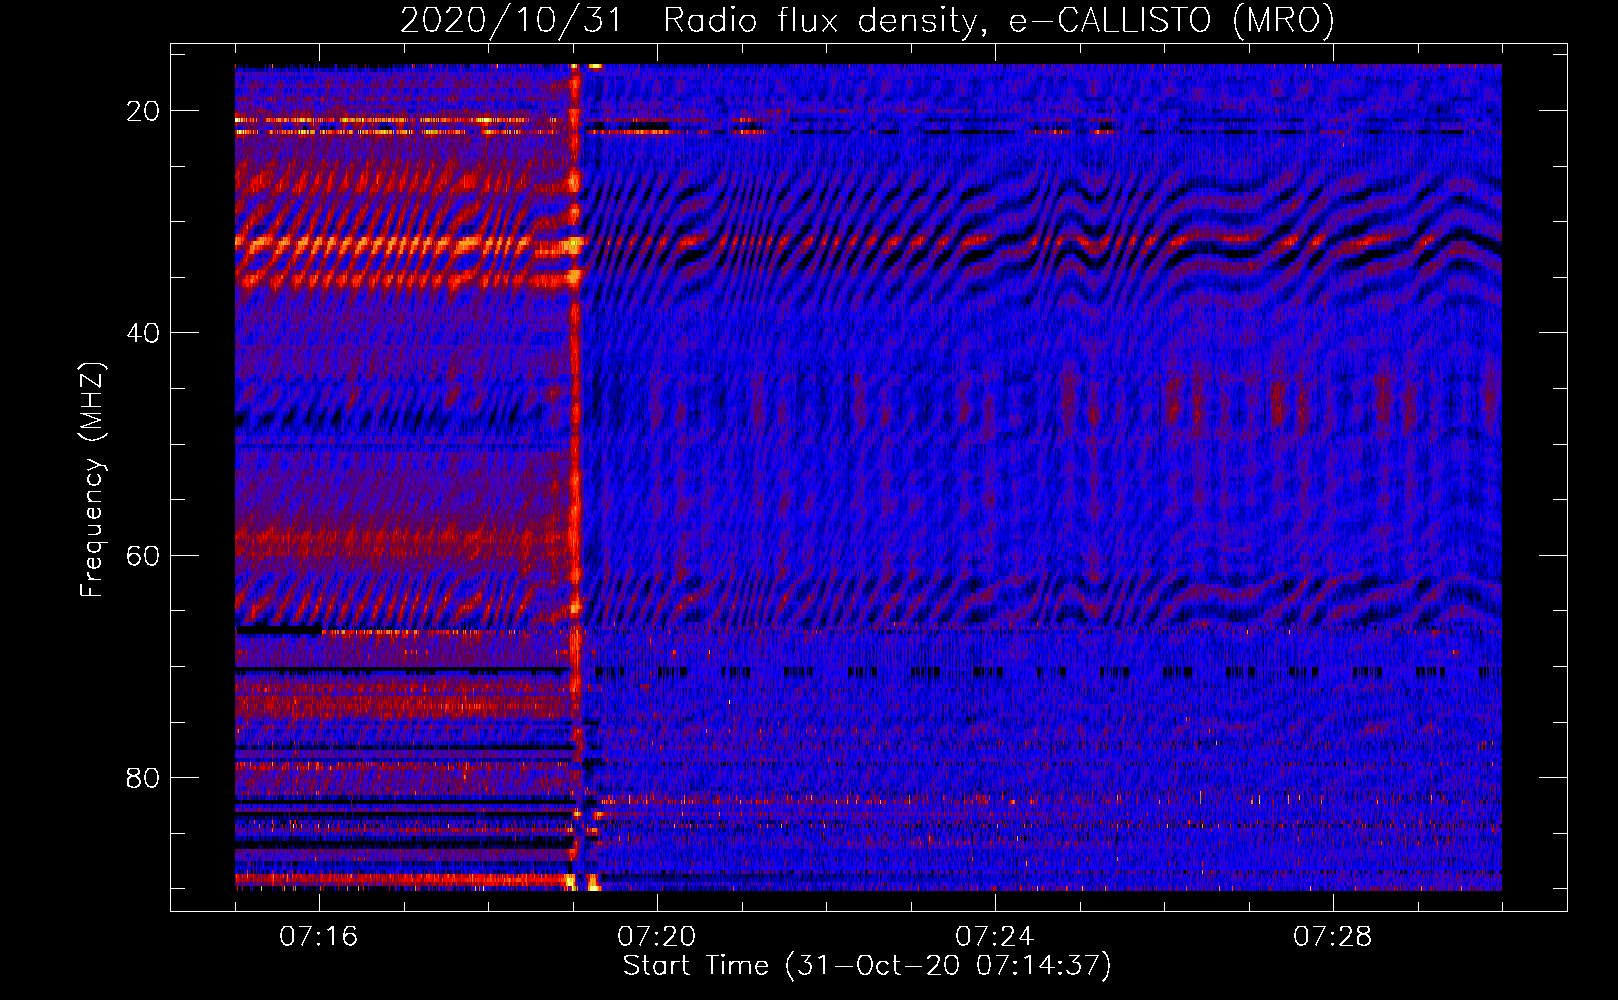Click the 'Start Time (31-Oct-20 07:14:37)' axis label
1618x1000 pixels.
tap(867, 966)
